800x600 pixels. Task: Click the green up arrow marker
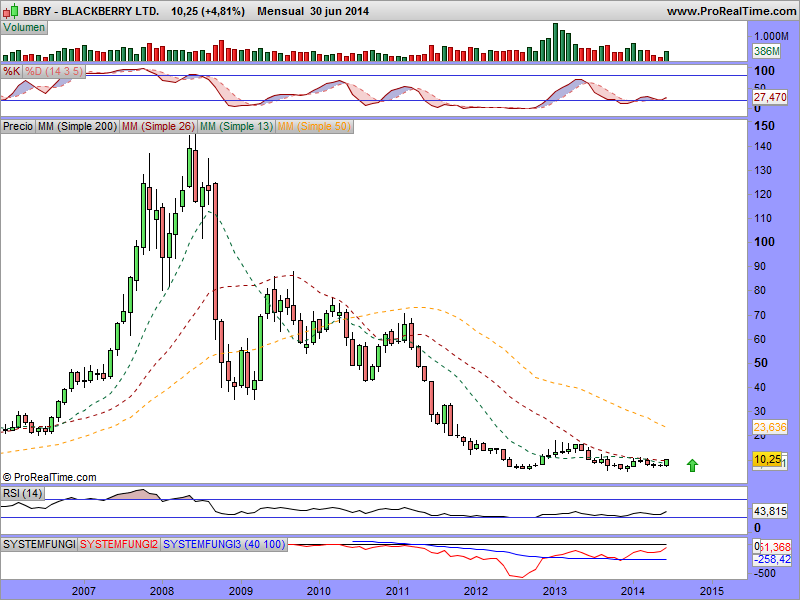click(692, 465)
